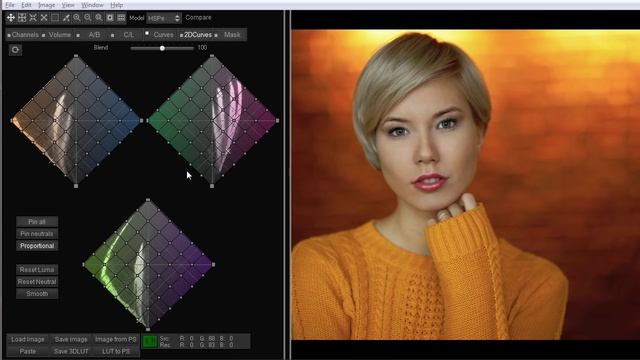The image size is (640, 360).
Task: Open the Image menu
Action: click(x=47, y=5)
